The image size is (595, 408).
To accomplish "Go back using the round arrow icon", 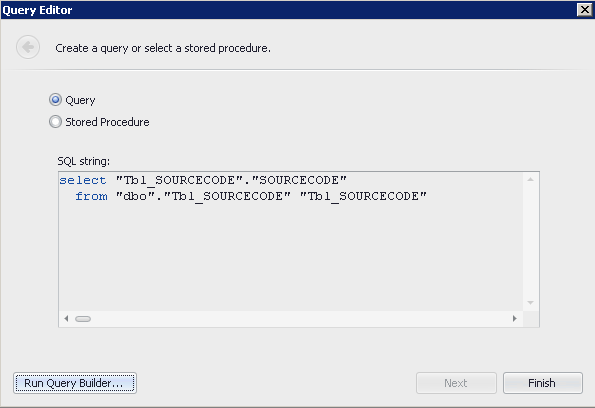I will click(28, 47).
